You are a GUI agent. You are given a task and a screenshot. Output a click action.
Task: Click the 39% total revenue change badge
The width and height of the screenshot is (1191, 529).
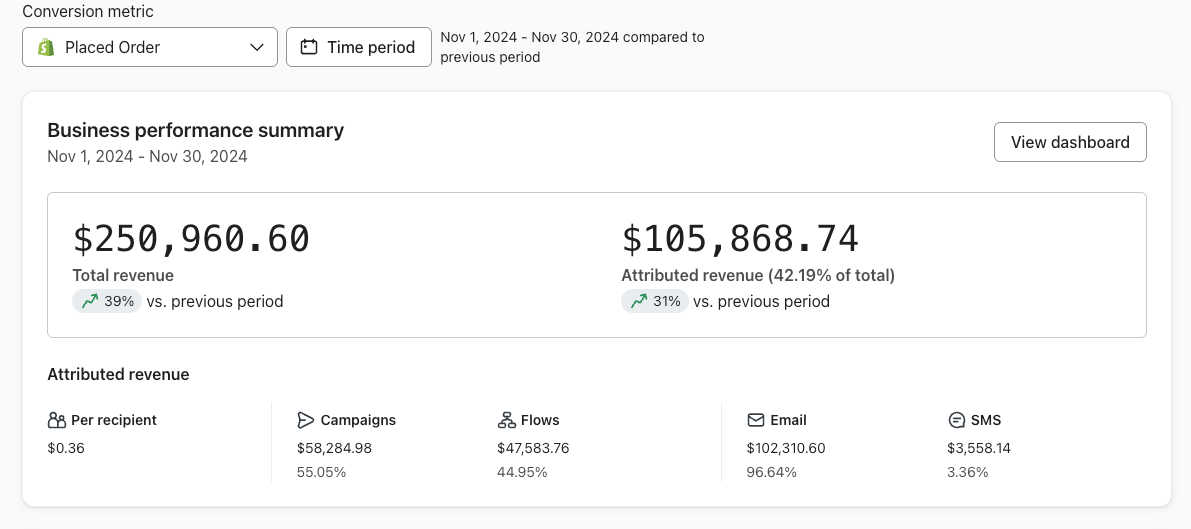point(105,301)
